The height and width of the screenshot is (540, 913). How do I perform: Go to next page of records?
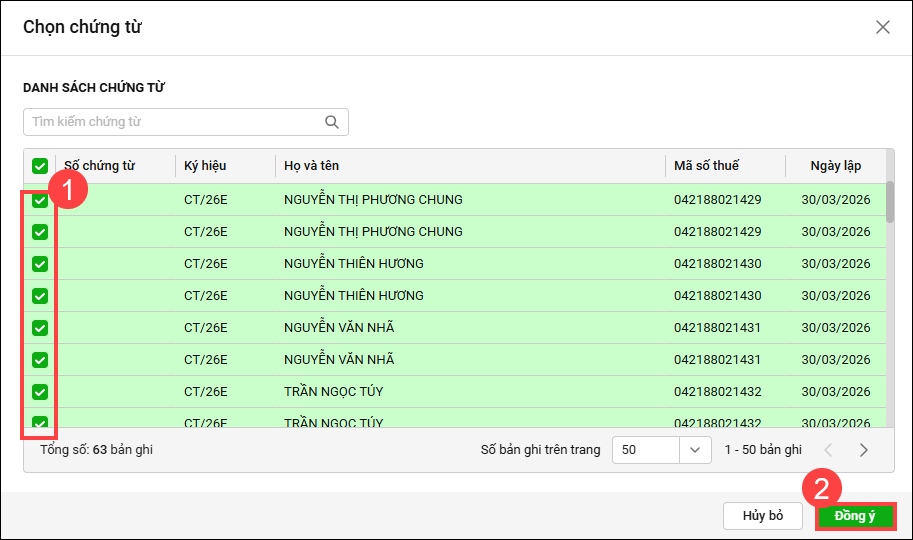click(x=863, y=450)
